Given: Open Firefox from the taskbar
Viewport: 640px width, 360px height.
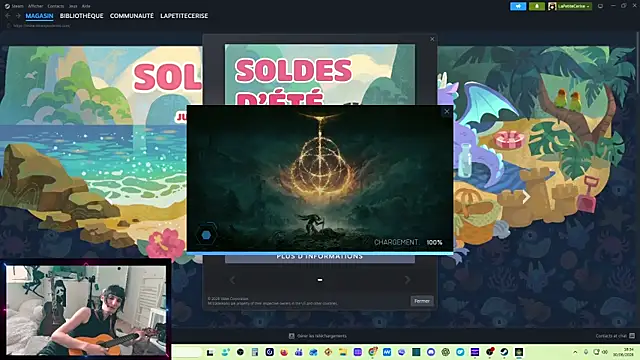Looking at the screenshot, I should (284, 352).
